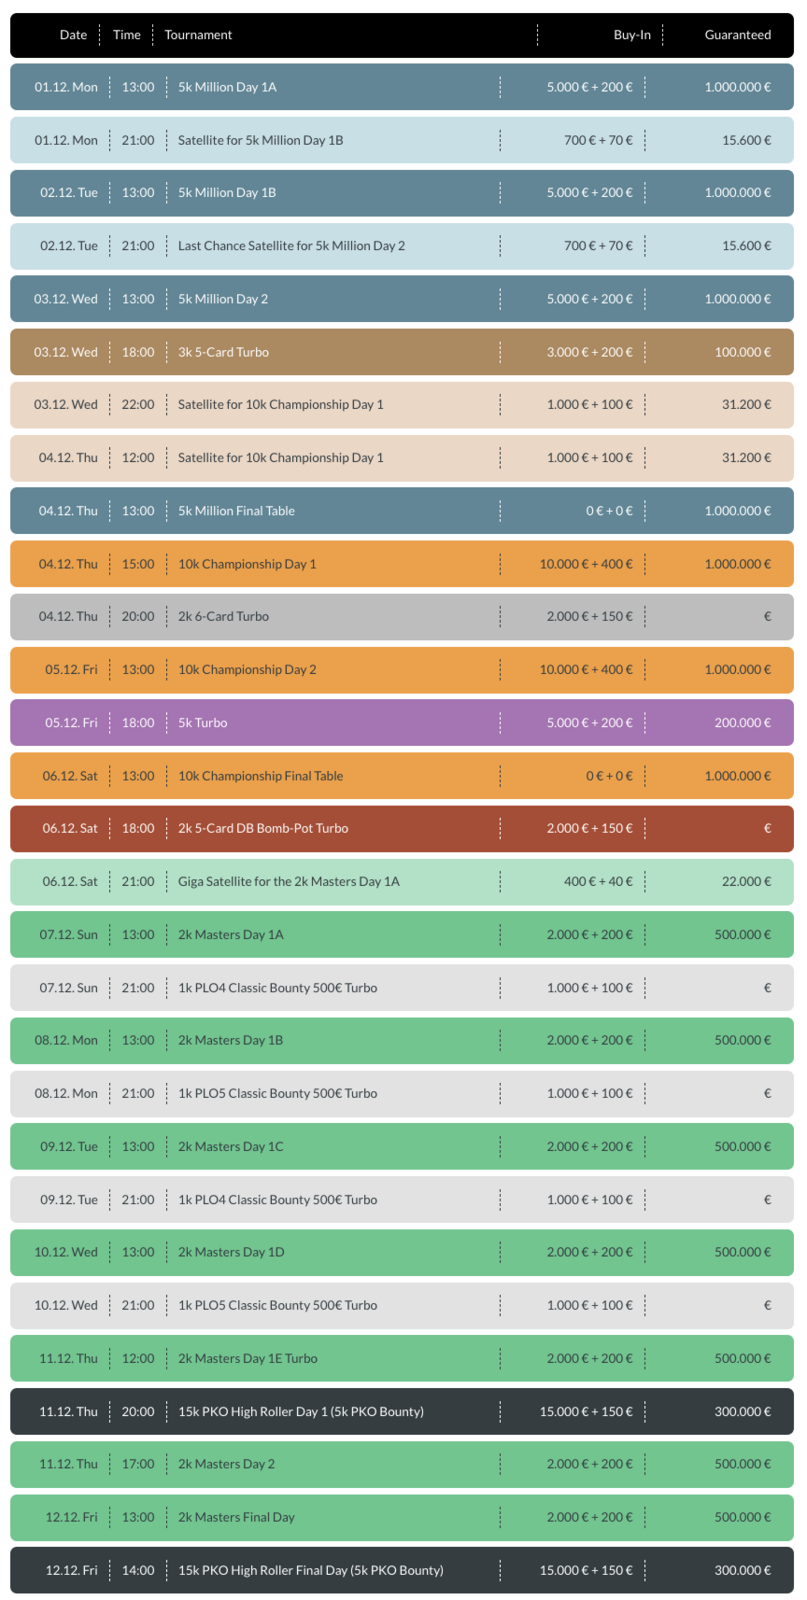Screen dimensions: 807x1600
Task: Select the 3k 5-Card Turbo row
Action: [x=223, y=352]
